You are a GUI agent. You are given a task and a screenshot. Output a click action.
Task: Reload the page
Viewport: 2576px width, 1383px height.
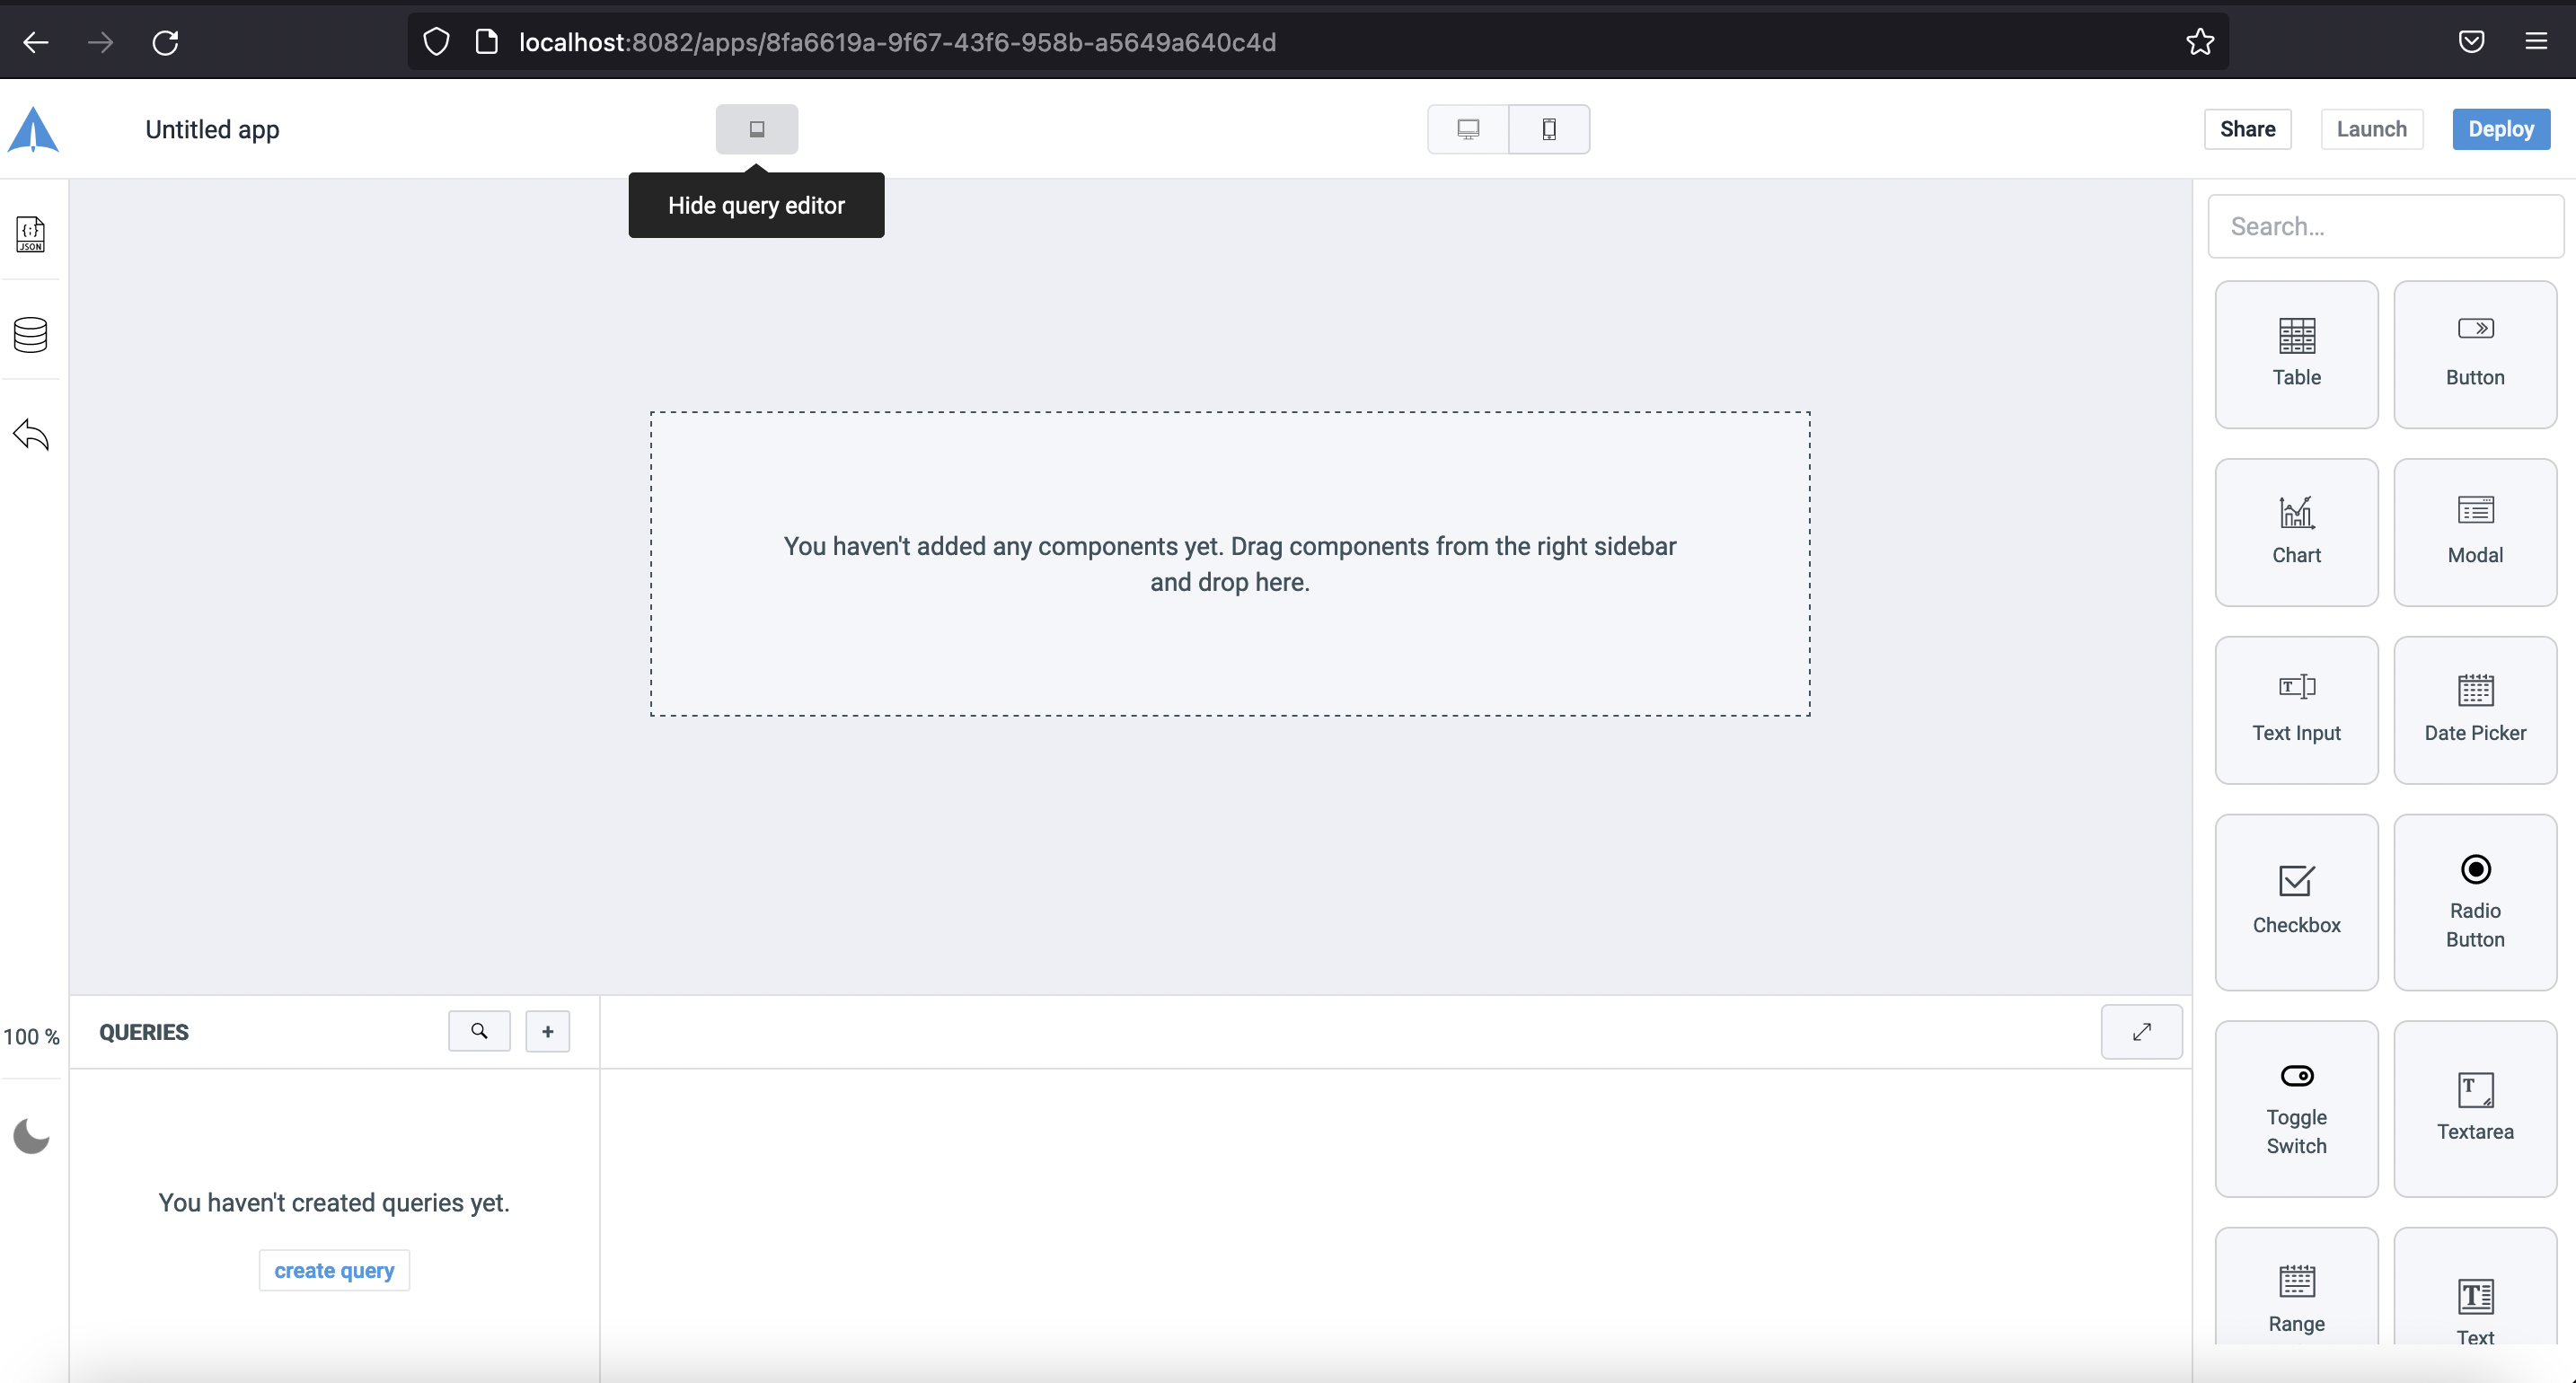166,42
